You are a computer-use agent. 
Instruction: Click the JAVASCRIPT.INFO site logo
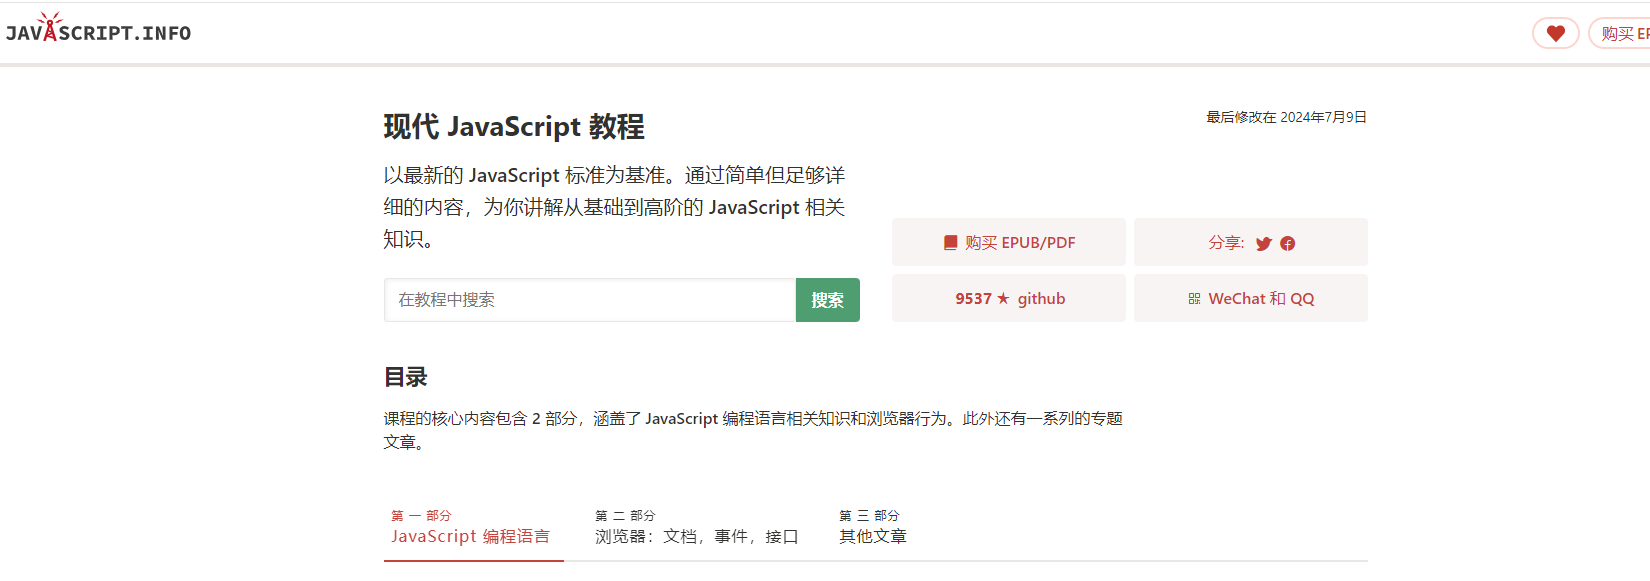pyautogui.click(x=98, y=32)
